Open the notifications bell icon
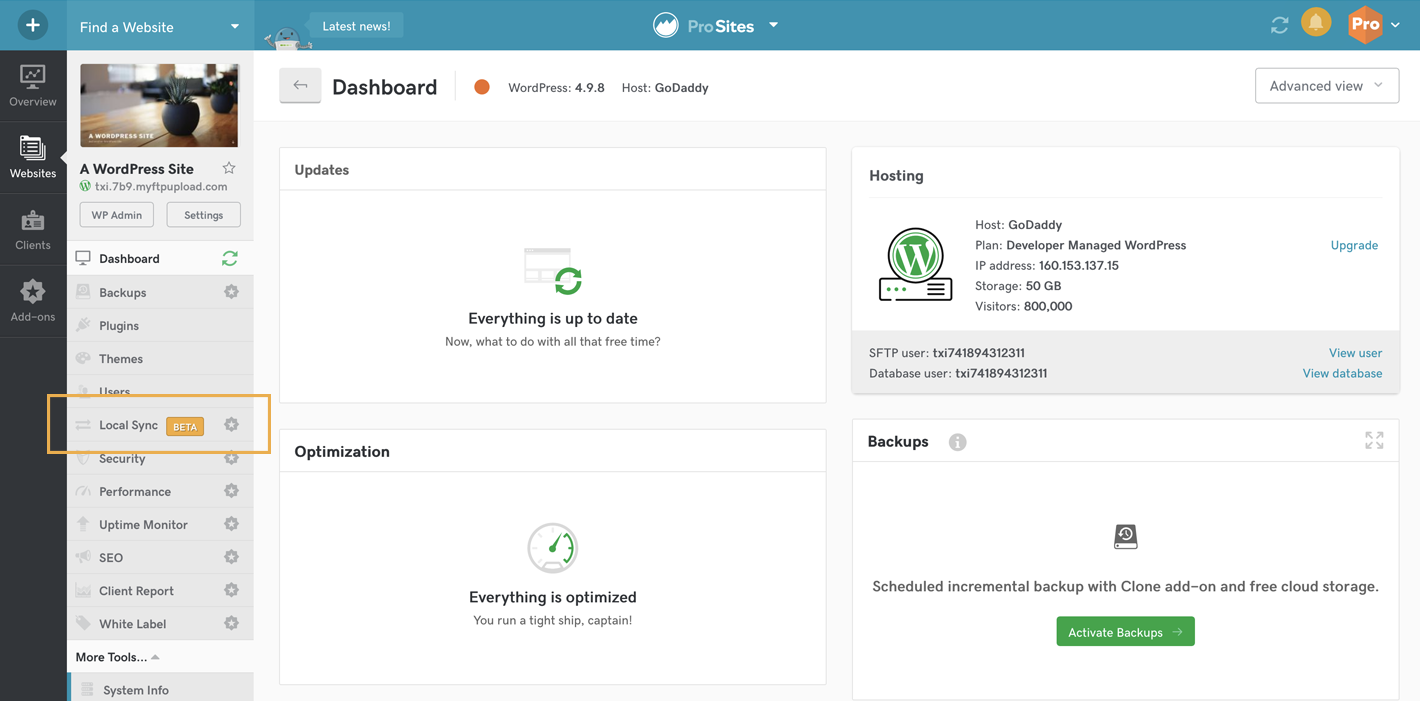 (x=1316, y=24)
